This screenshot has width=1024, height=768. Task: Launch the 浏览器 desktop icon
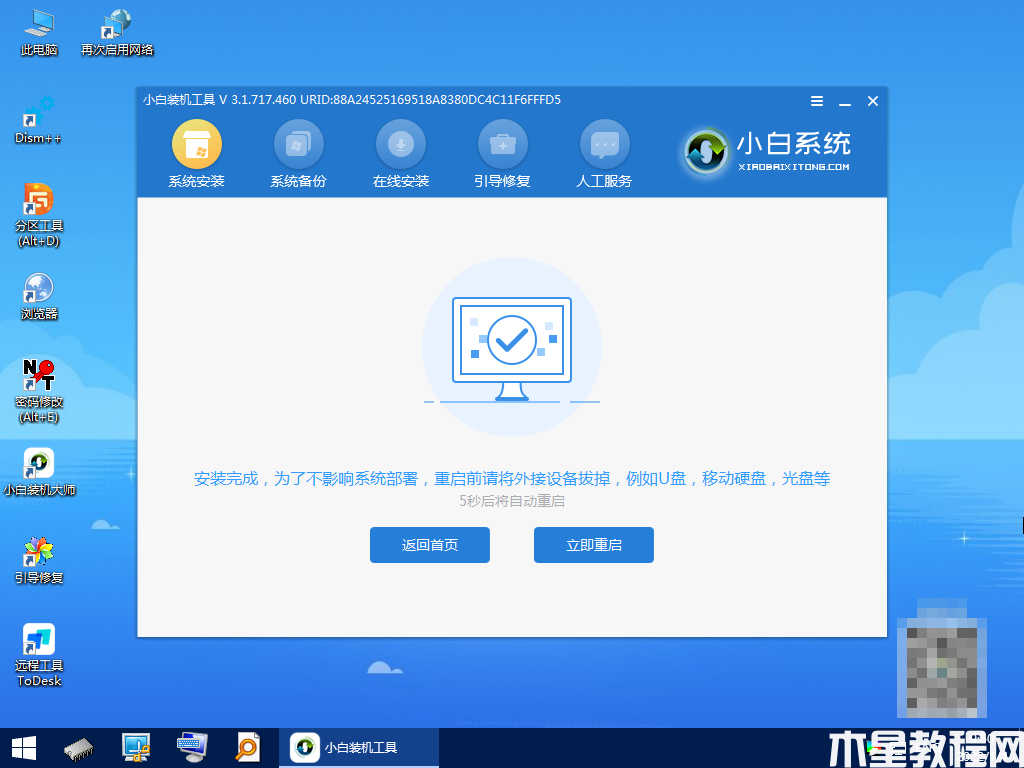[x=39, y=296]
